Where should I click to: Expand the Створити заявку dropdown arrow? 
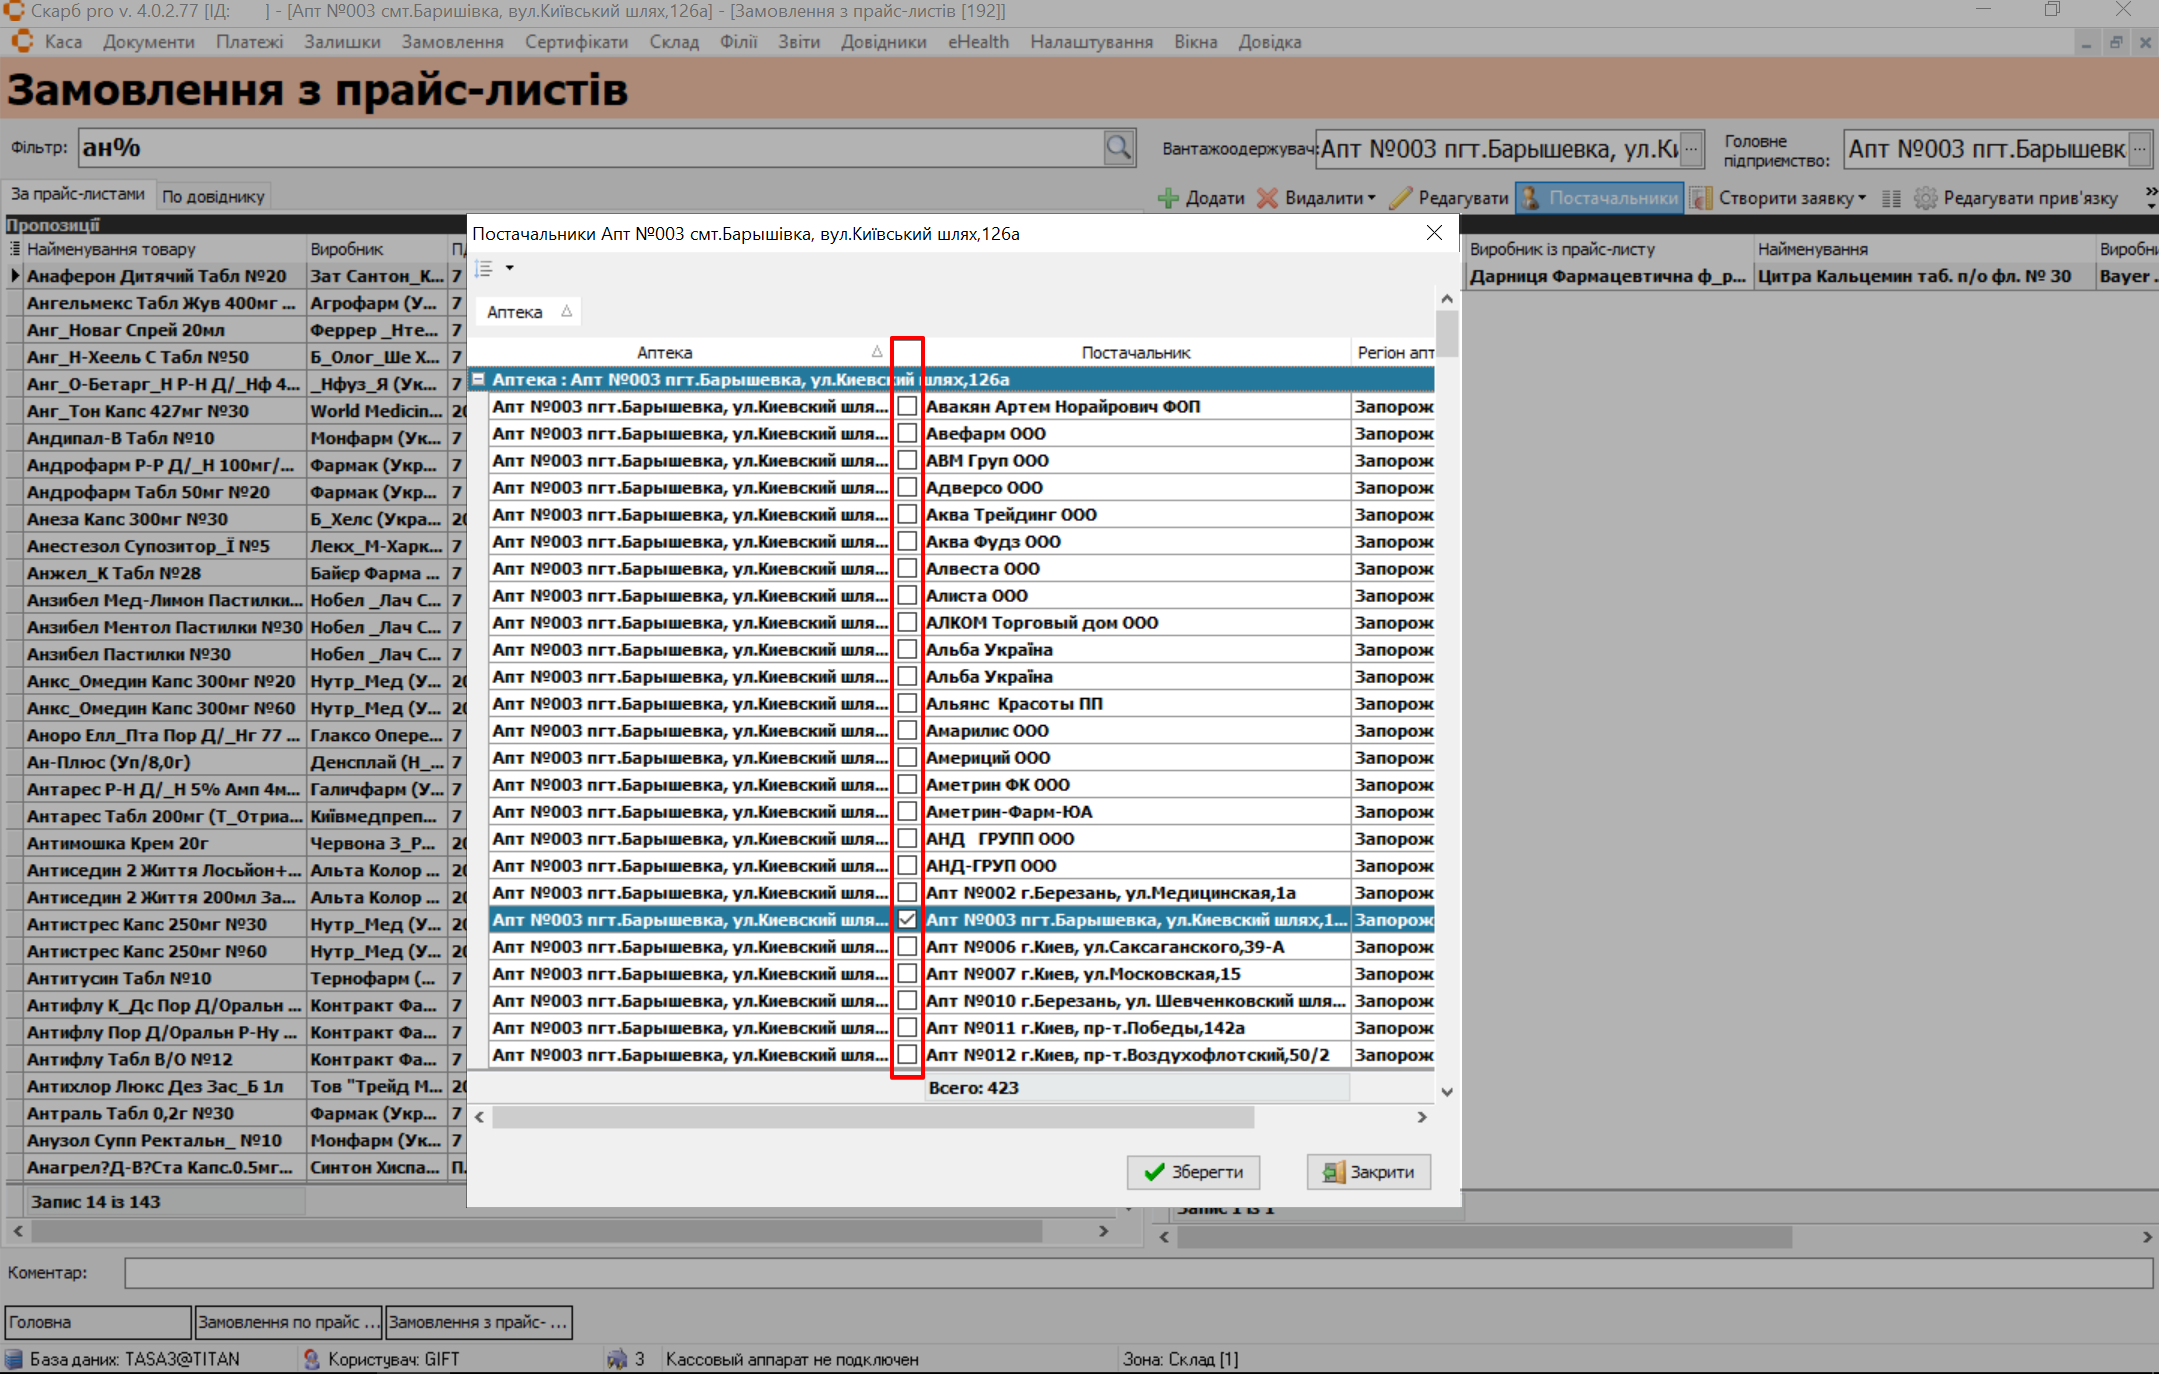pos(1862,198)
